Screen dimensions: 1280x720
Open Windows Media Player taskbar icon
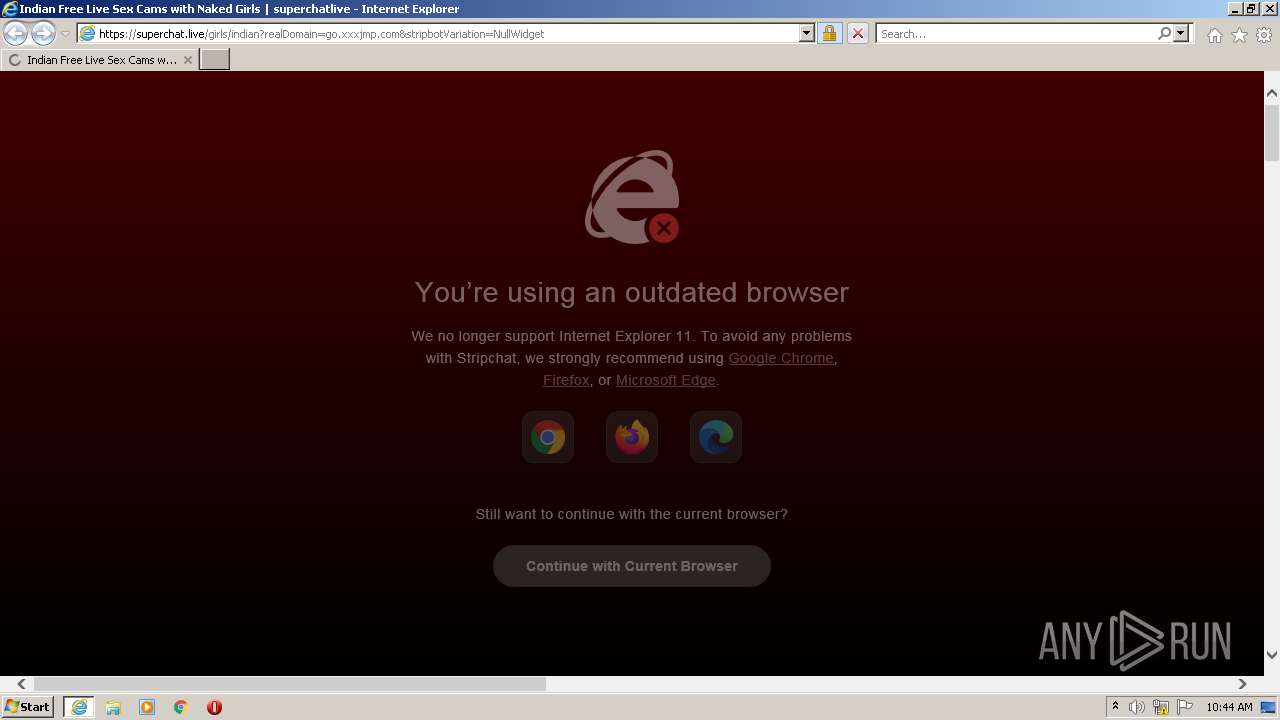(147, 707)
